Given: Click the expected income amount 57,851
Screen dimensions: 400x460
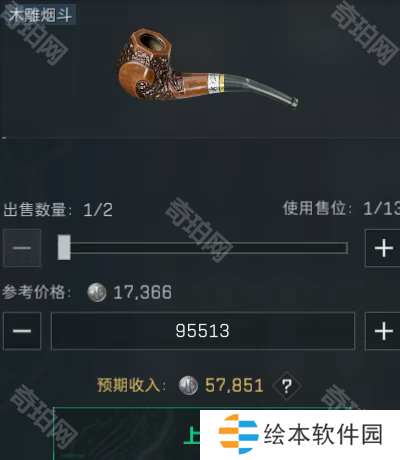Looking at the screenshot, I should (234, 385).
